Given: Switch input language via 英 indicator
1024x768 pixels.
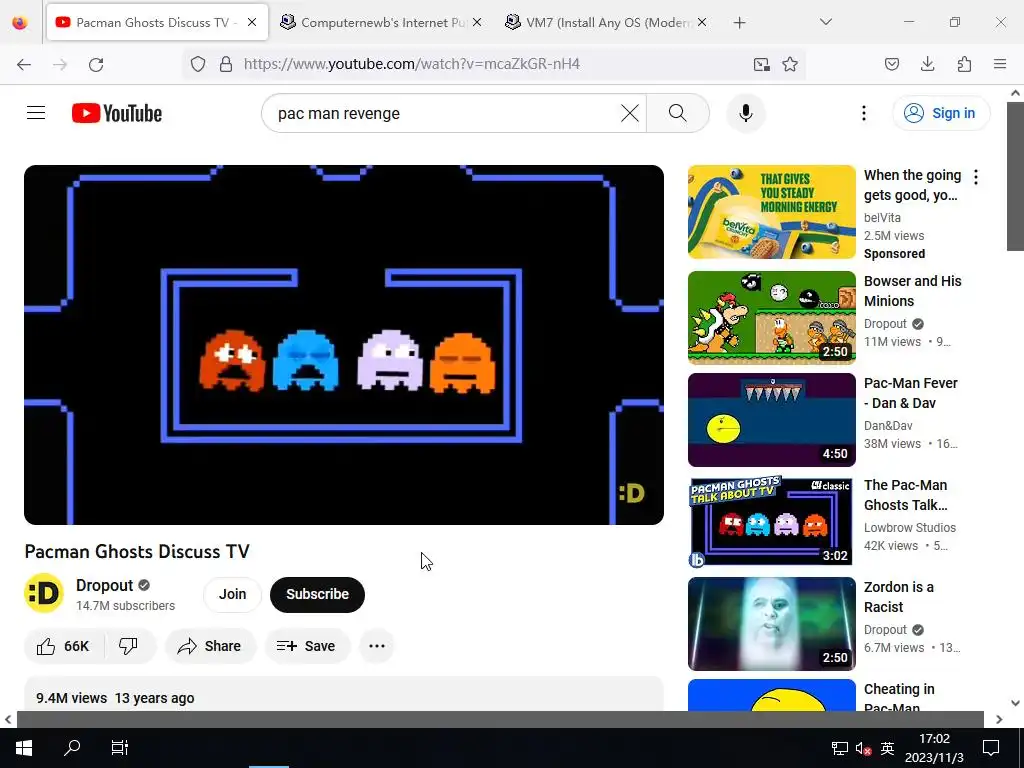Looking at the screenshot, I should pyautogui.click(x=888, y=748).
